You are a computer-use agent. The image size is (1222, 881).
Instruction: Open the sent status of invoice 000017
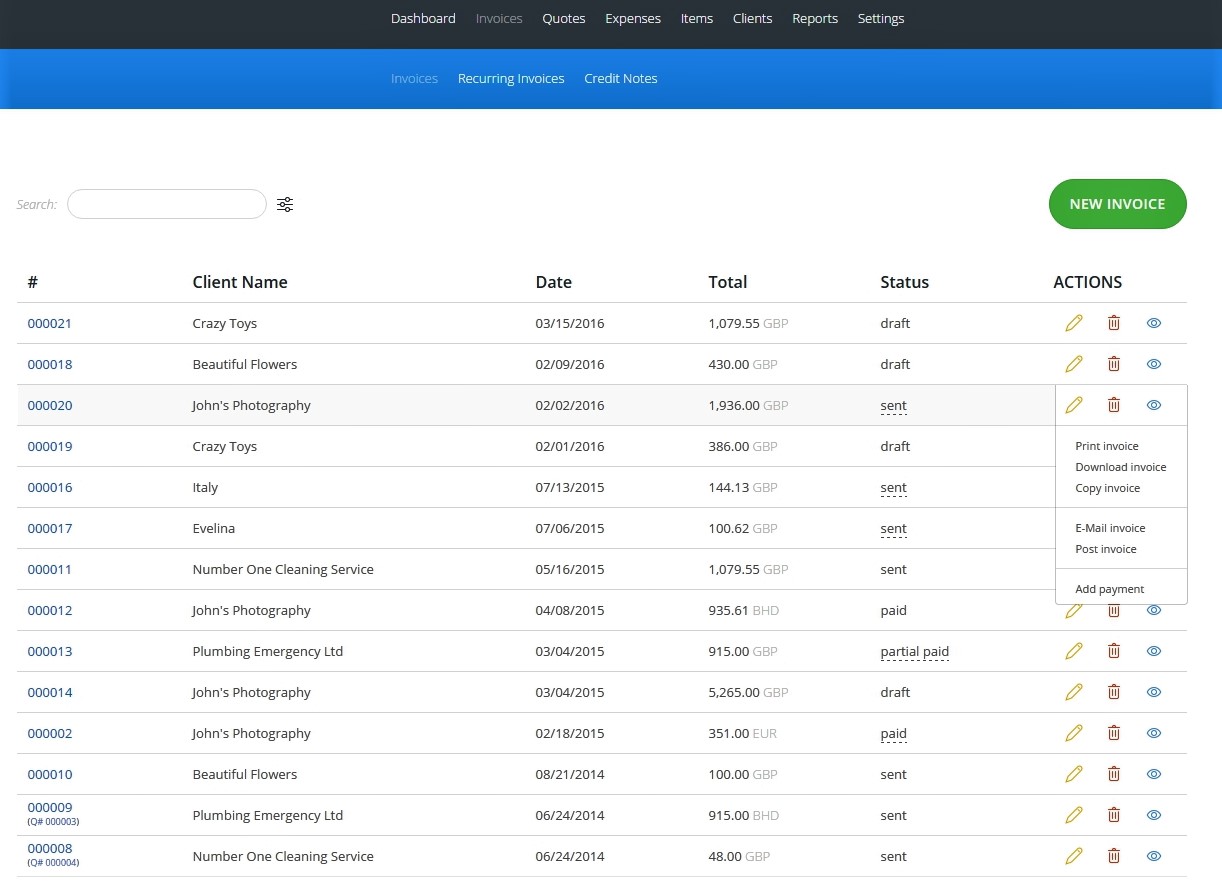point(894,529)
